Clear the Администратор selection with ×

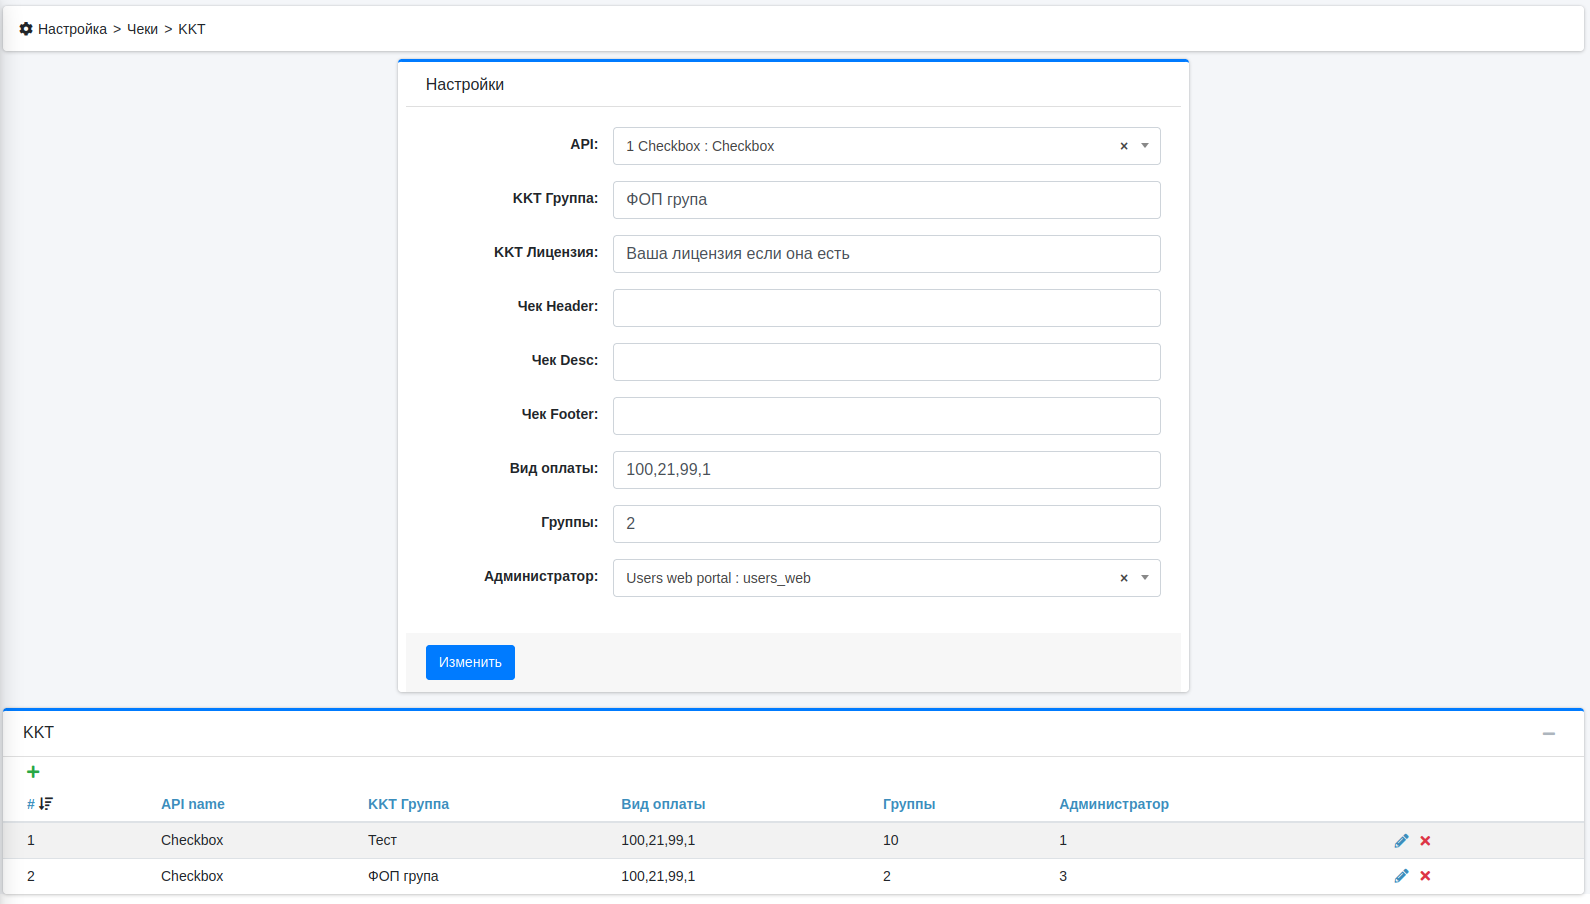click(1124, 578)
